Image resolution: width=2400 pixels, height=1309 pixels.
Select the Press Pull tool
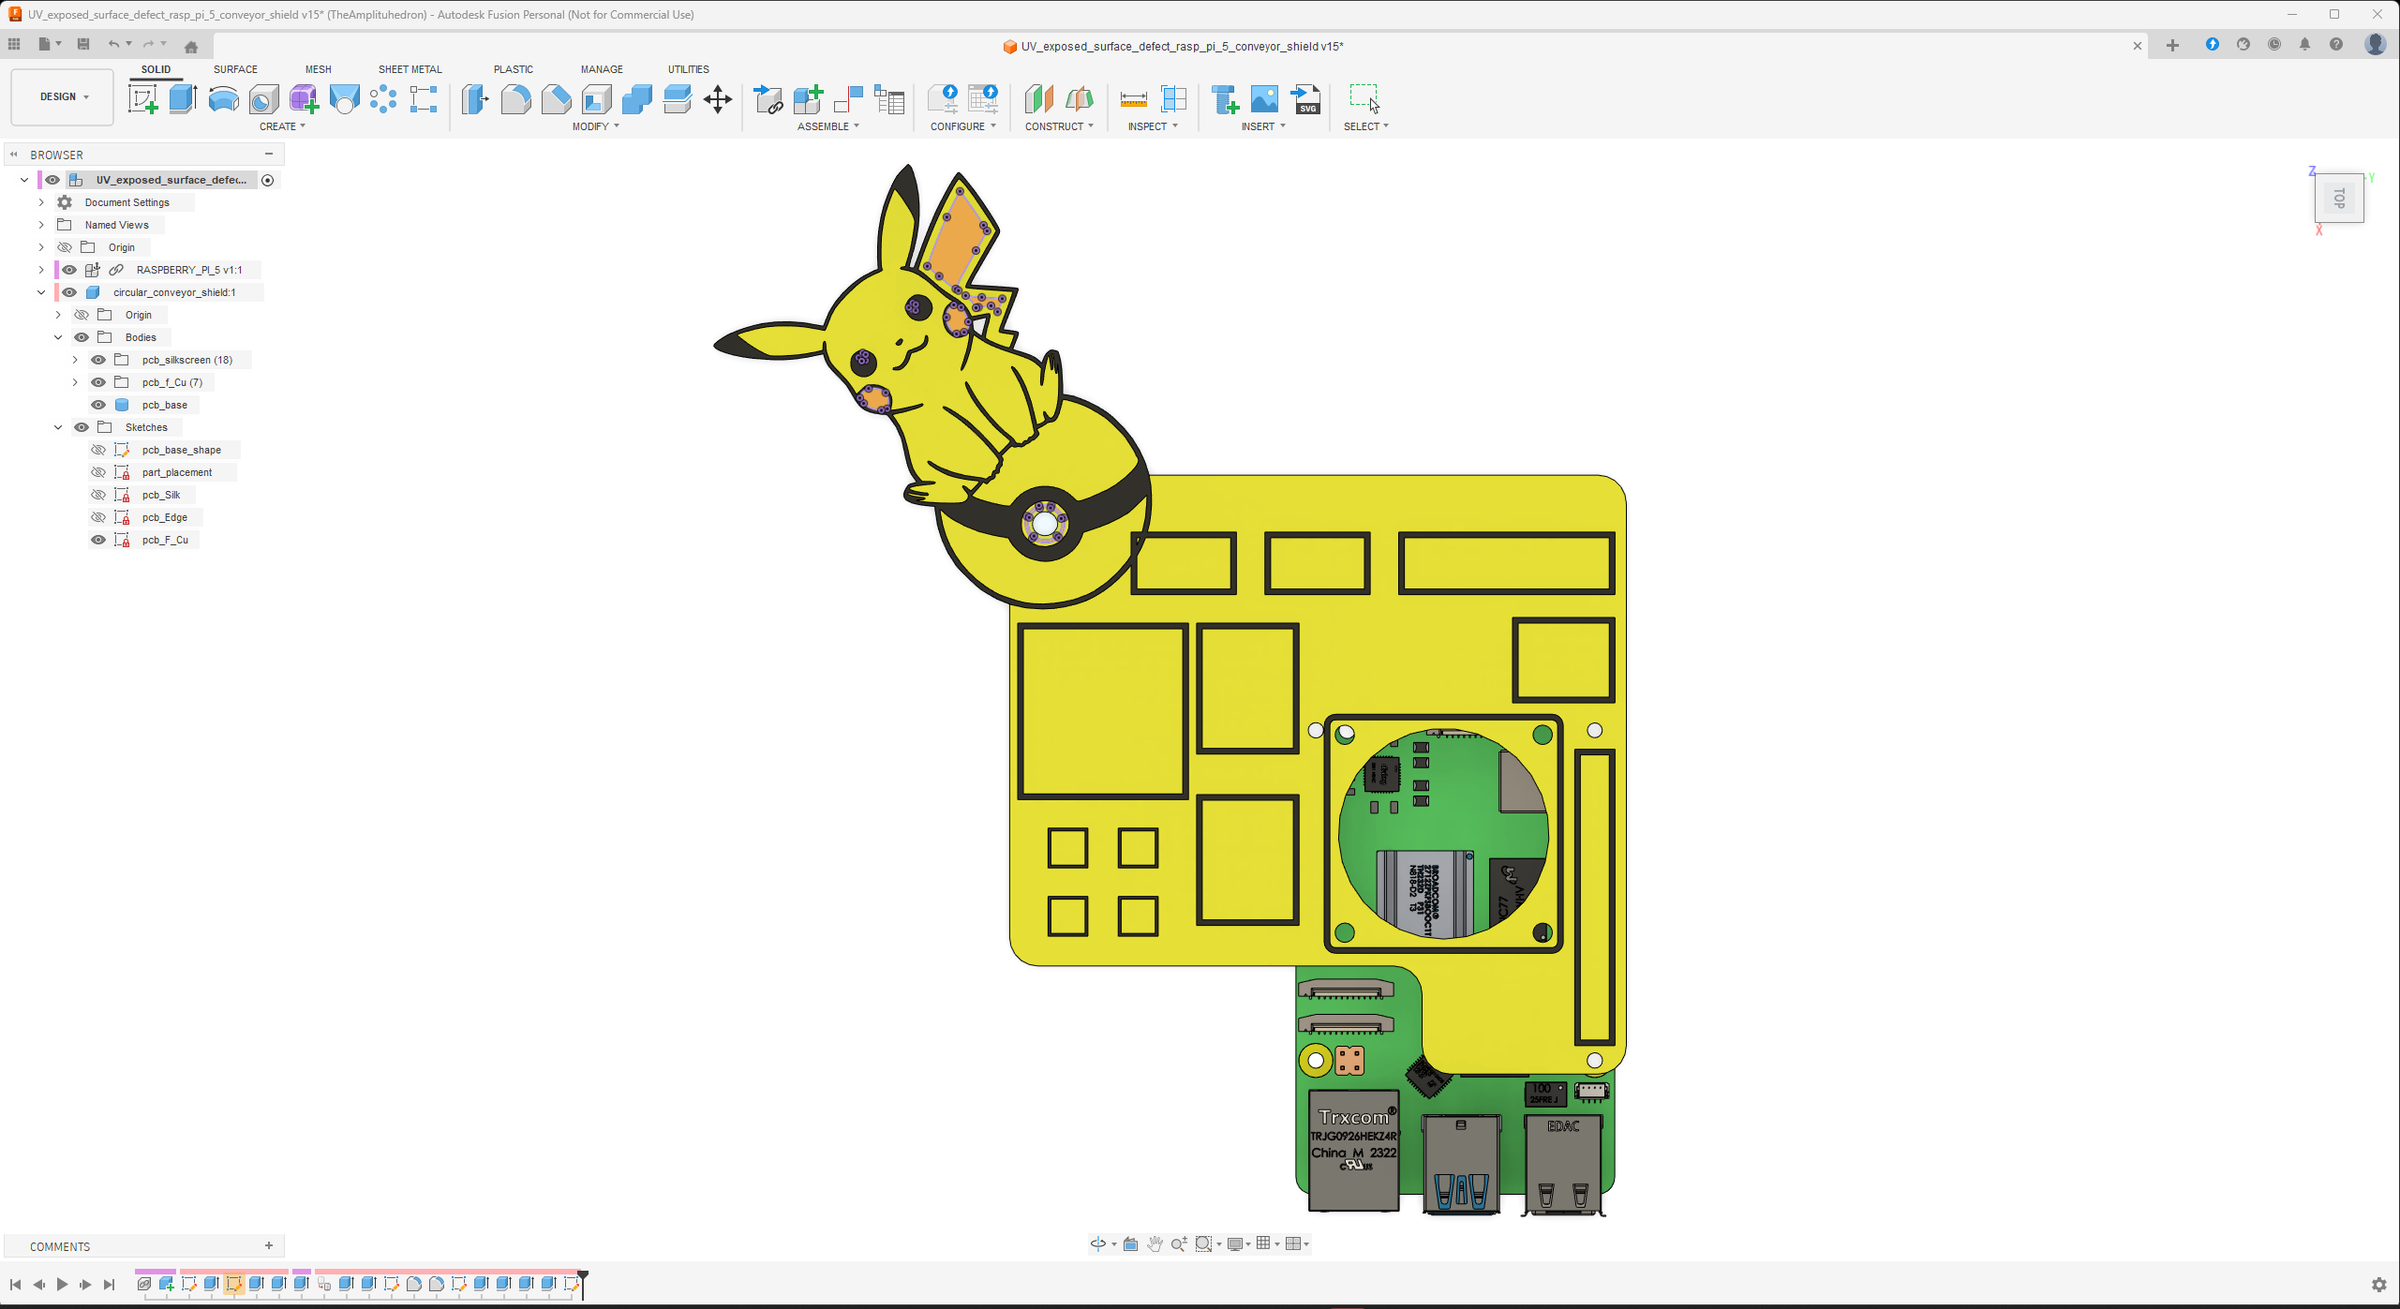click(x=475, y=99)
